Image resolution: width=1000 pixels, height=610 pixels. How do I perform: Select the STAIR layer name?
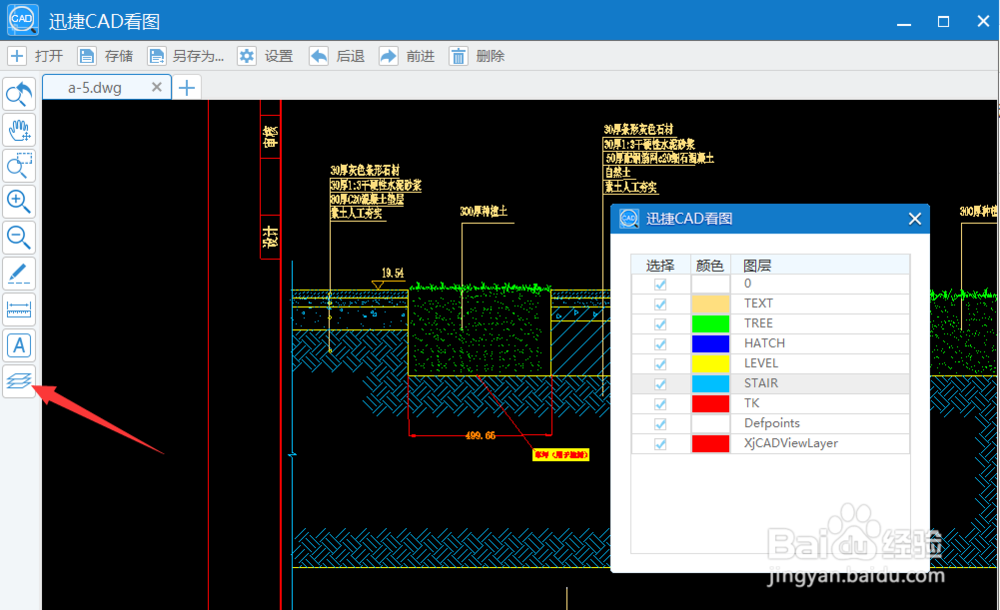[x=761, y=383]
